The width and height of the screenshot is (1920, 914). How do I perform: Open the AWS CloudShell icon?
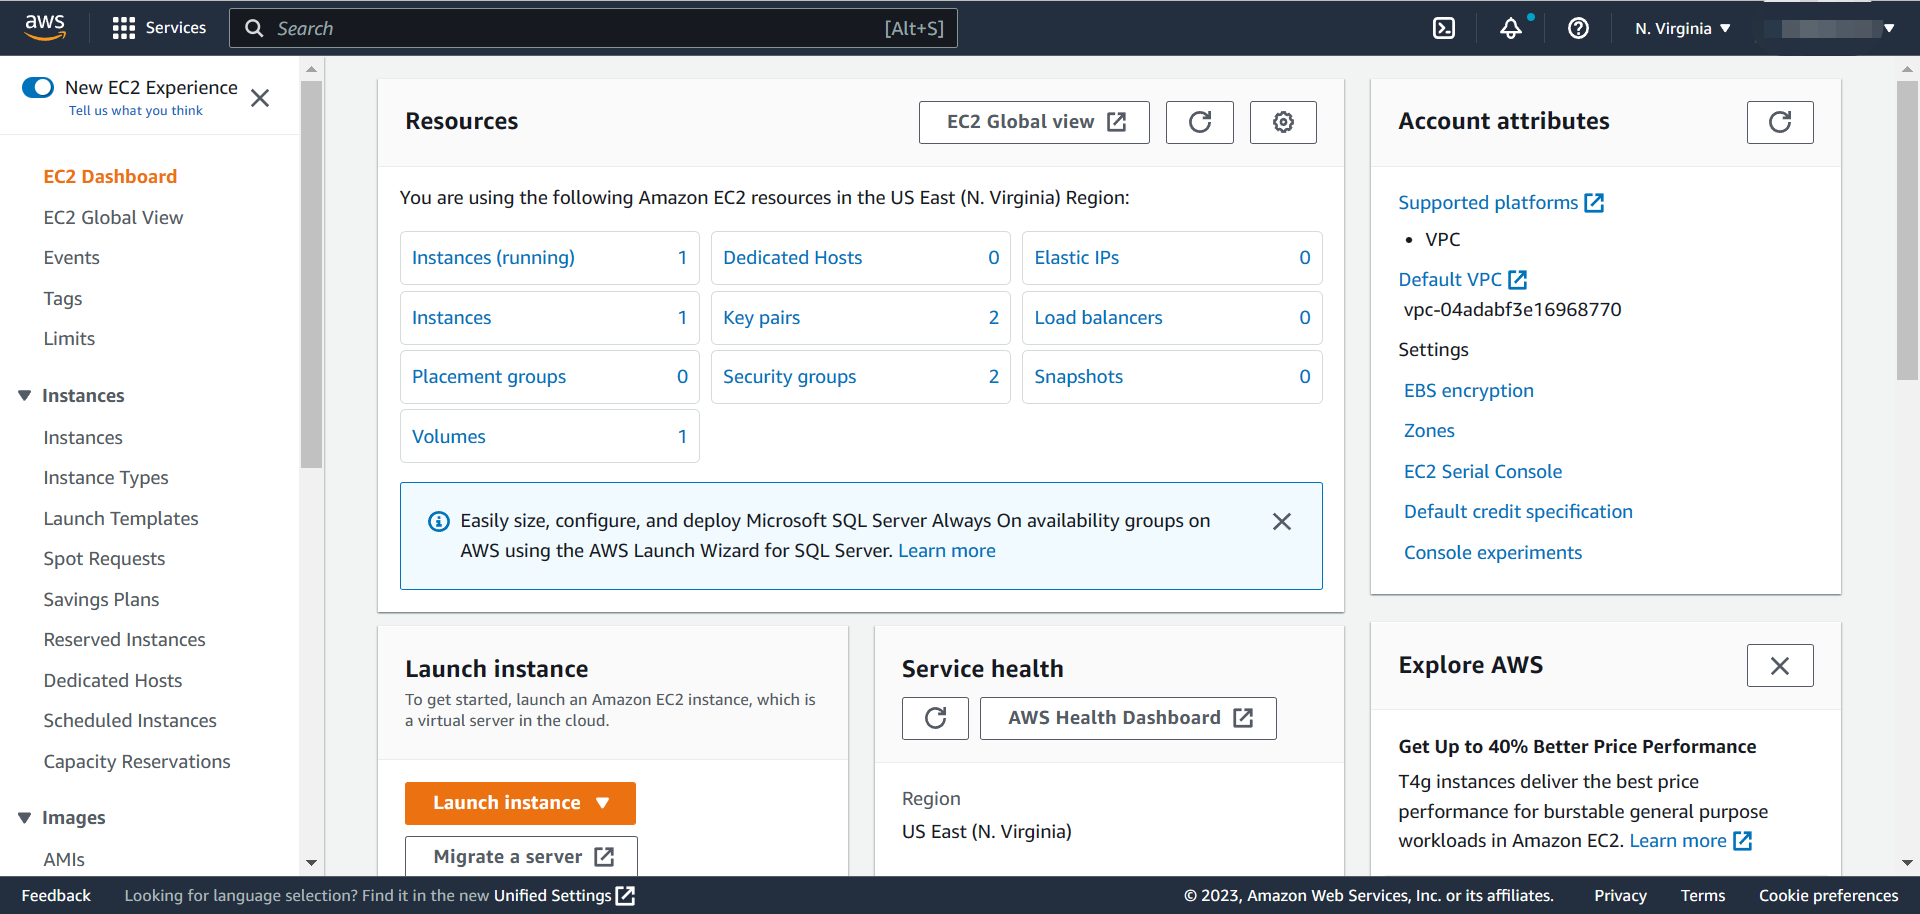click(1444, 28)
